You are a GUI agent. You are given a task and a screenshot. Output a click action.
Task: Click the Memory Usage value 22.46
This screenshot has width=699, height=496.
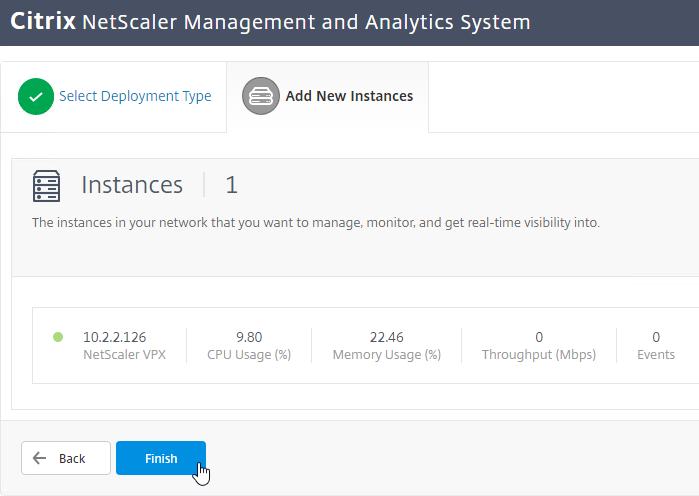(x=387, y=337)
